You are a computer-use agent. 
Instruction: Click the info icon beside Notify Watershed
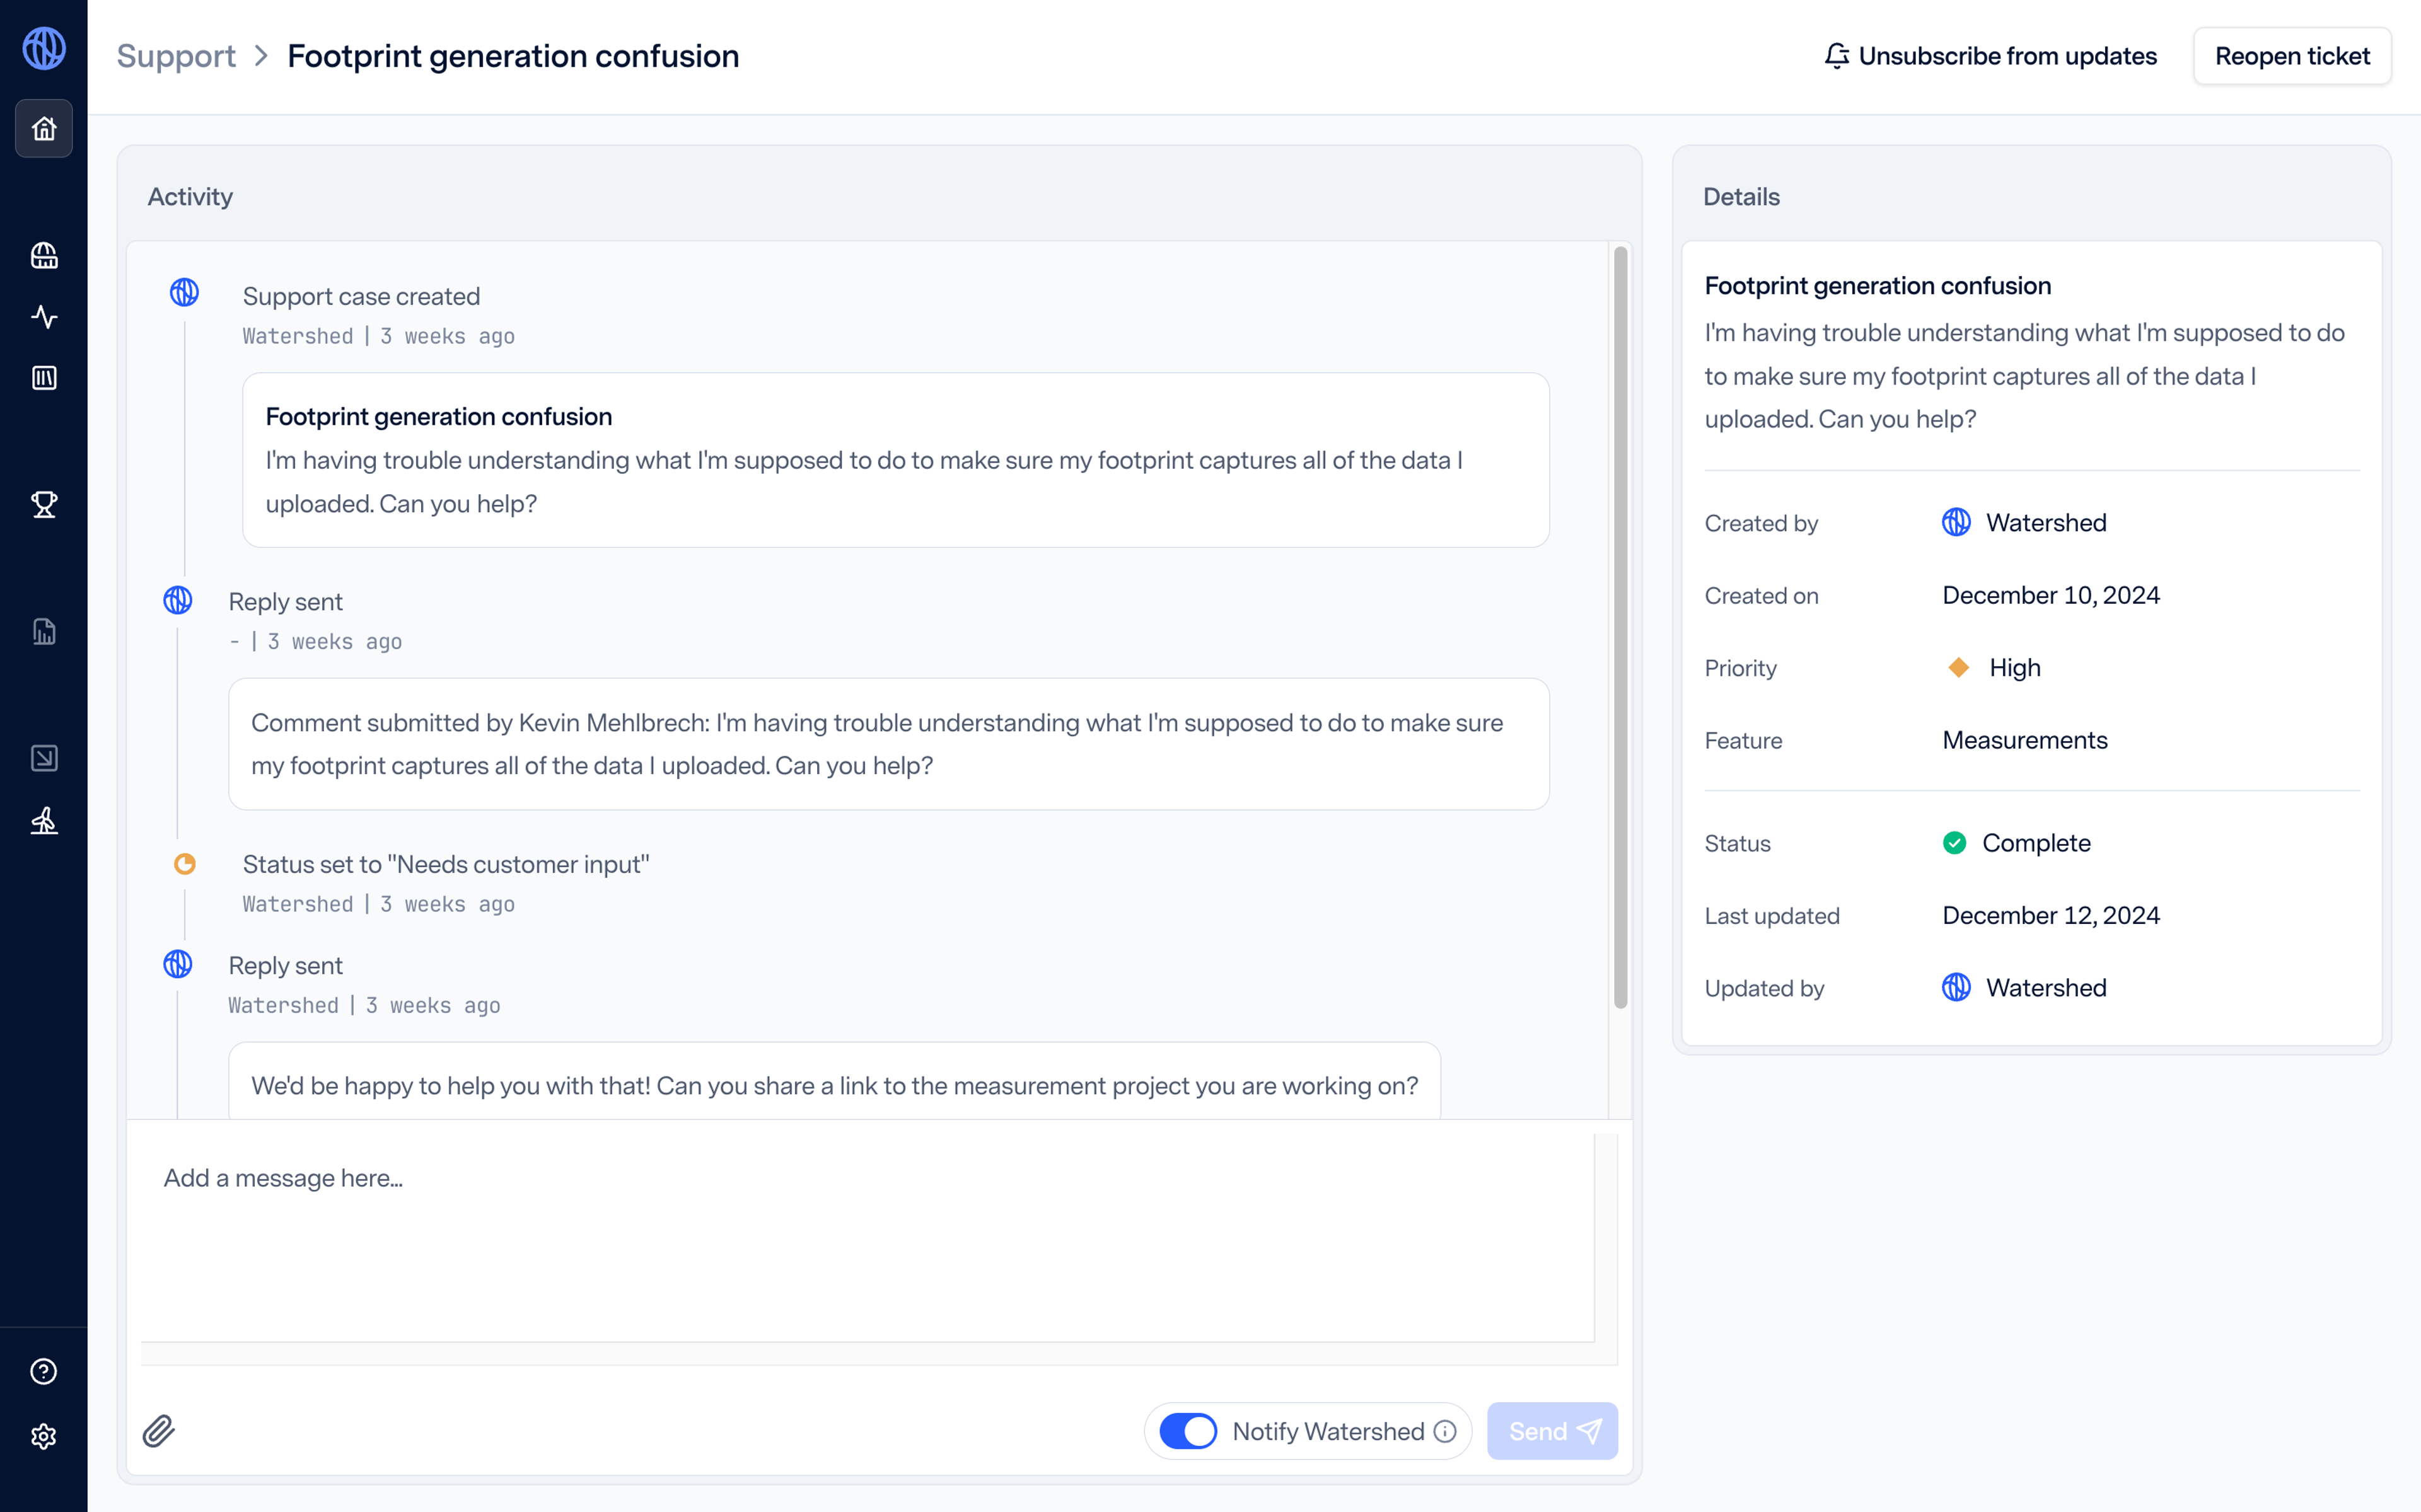click(1445, 1431)
